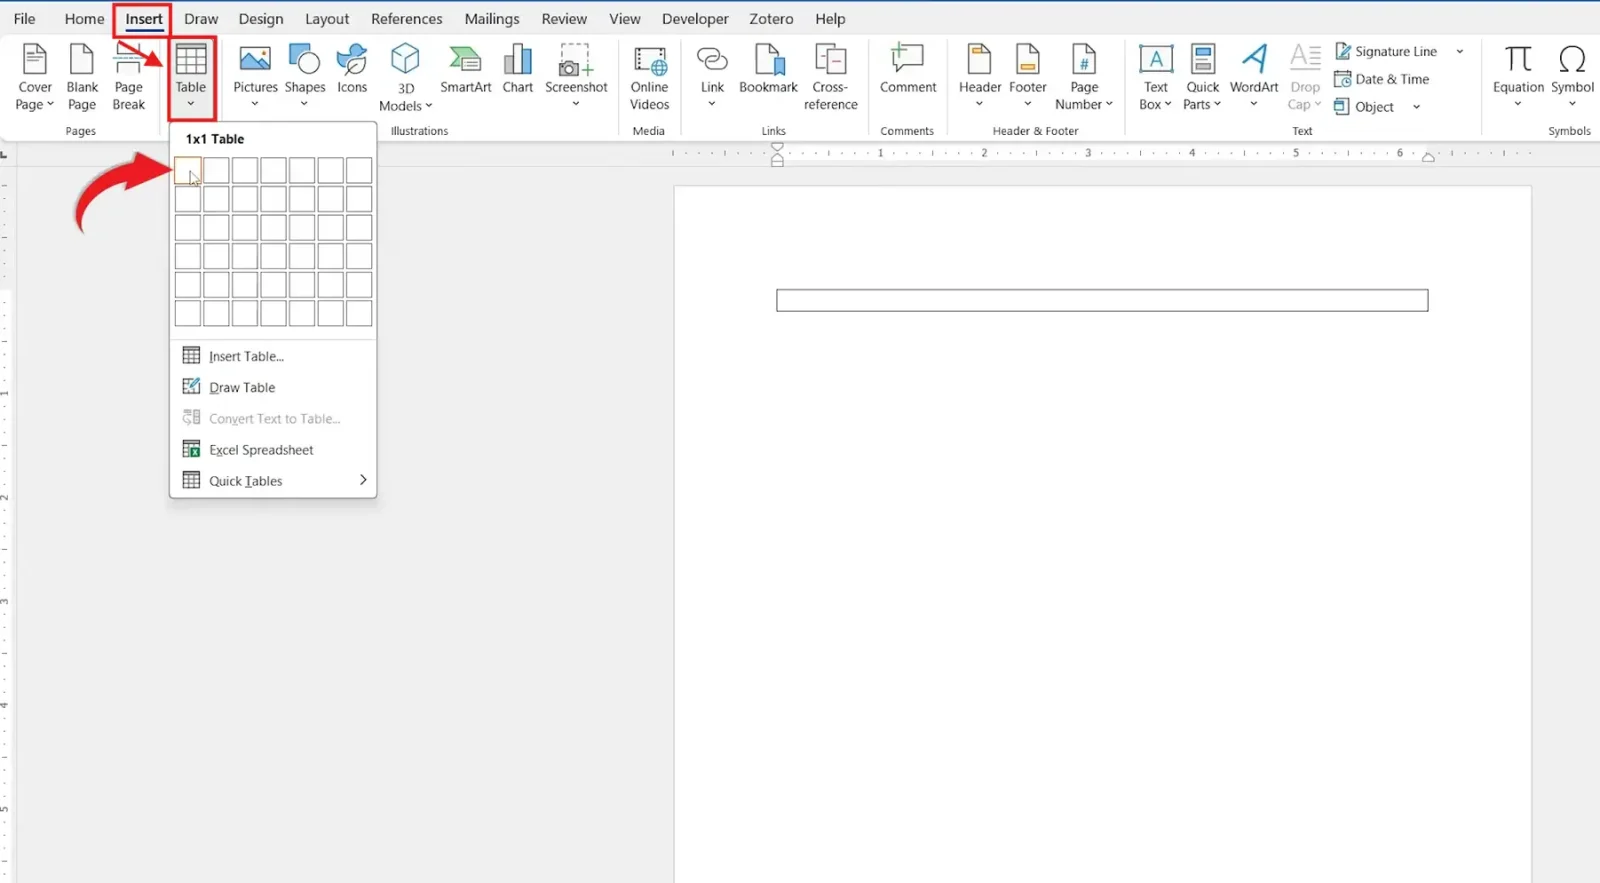Expand the Object dropdown arrow
This screenshot has height=883, width=1600.
click(1416, 107)
